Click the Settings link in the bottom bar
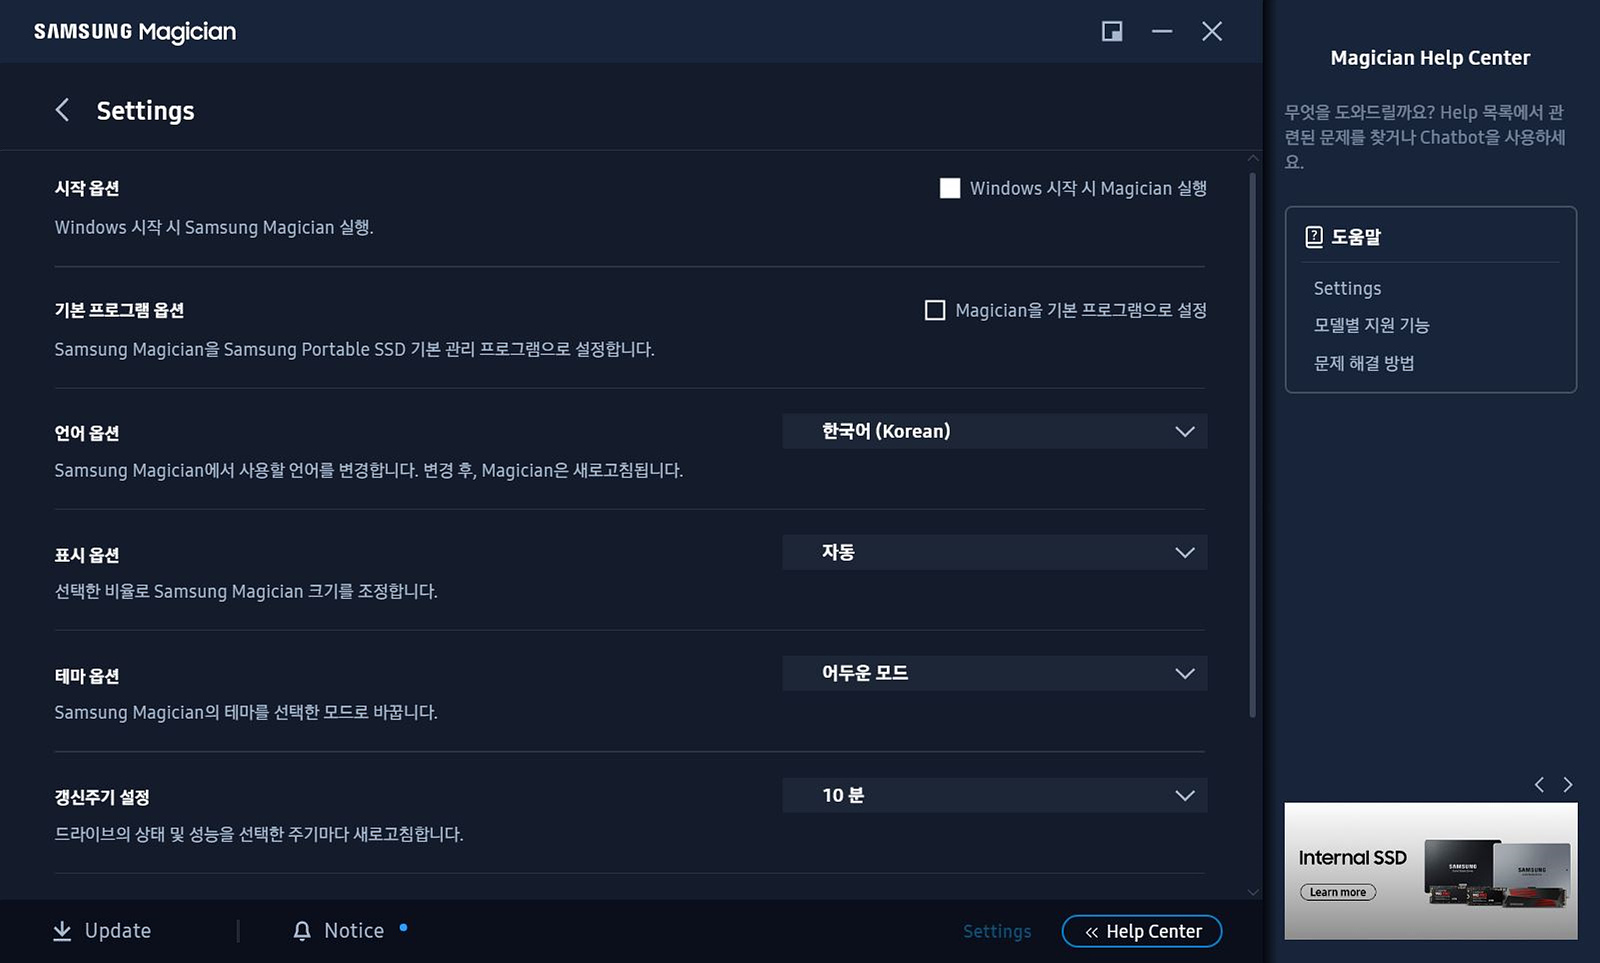This screenshot has height=963, width=1600. pyautogui.click(x=997, y=931)
